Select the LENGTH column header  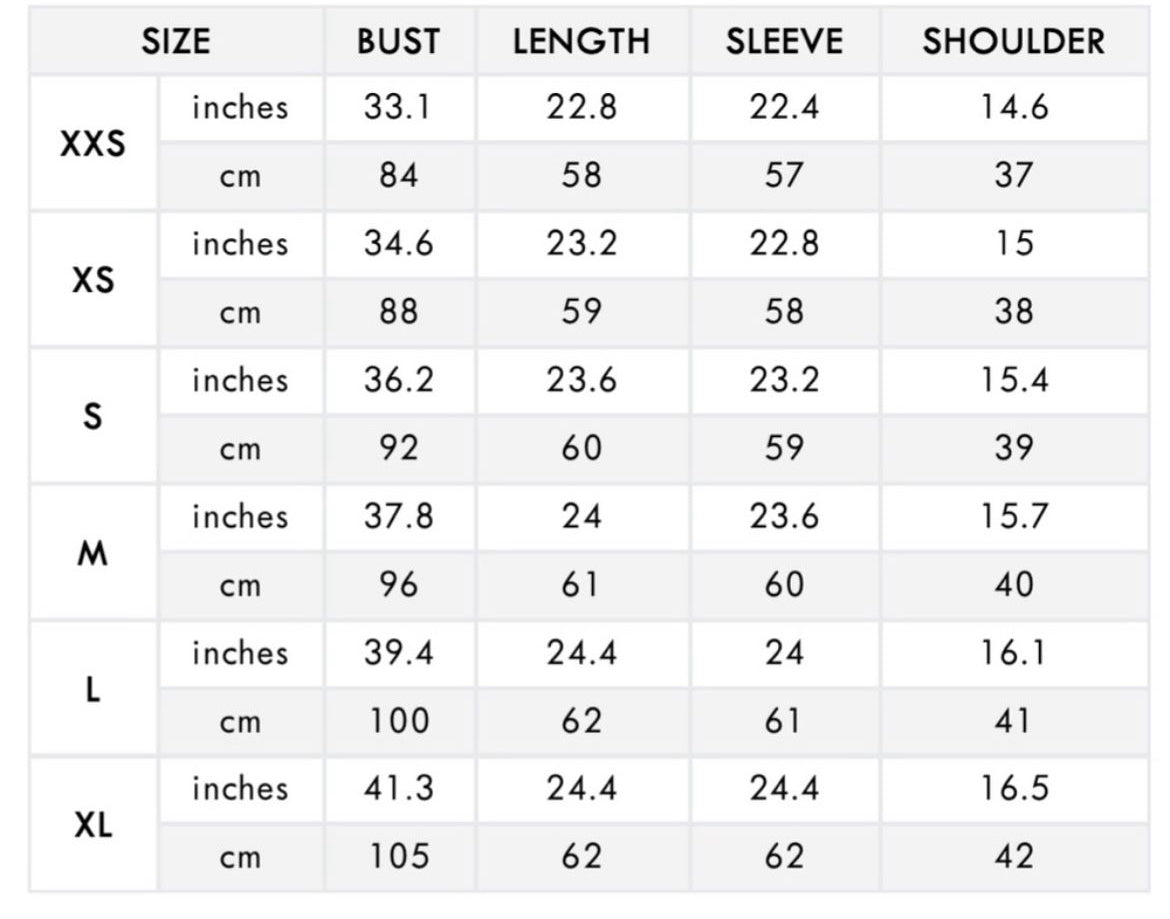pyautogui.click(x=581, y=42)
